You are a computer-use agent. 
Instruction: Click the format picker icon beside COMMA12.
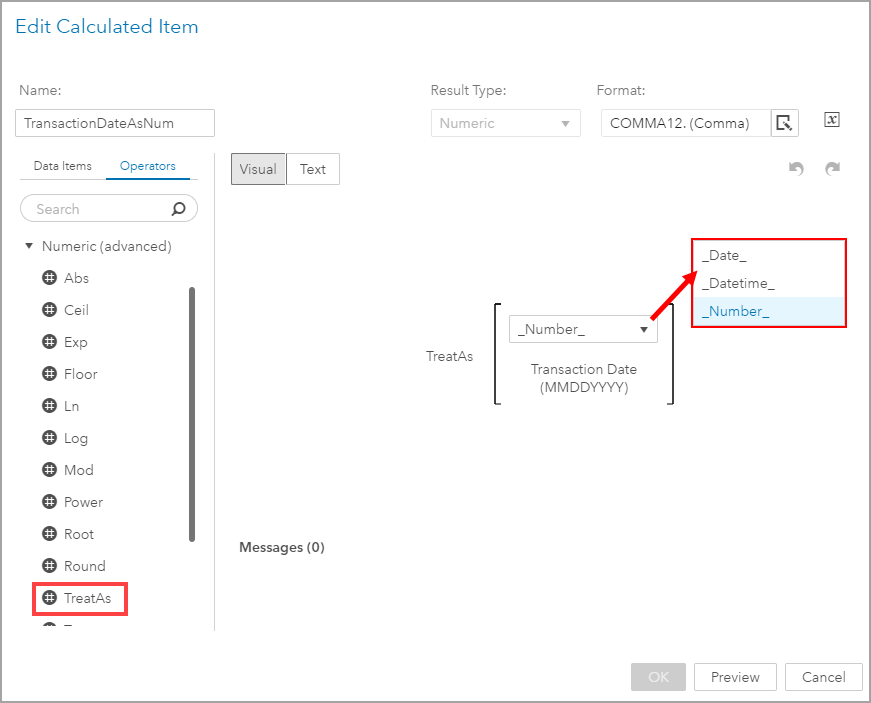pos(784,123)
